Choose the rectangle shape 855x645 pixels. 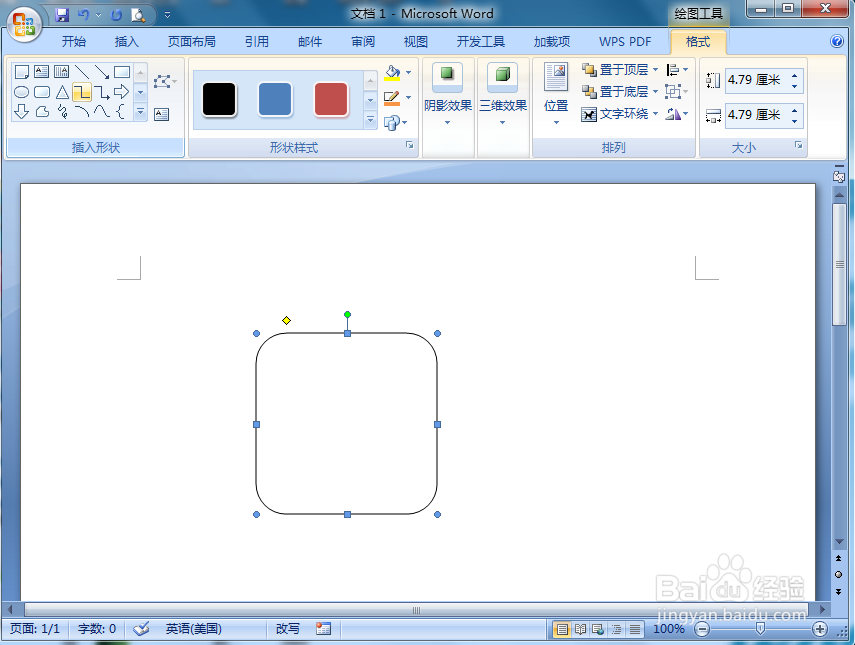pyautogui.click(x=122, y=71)
